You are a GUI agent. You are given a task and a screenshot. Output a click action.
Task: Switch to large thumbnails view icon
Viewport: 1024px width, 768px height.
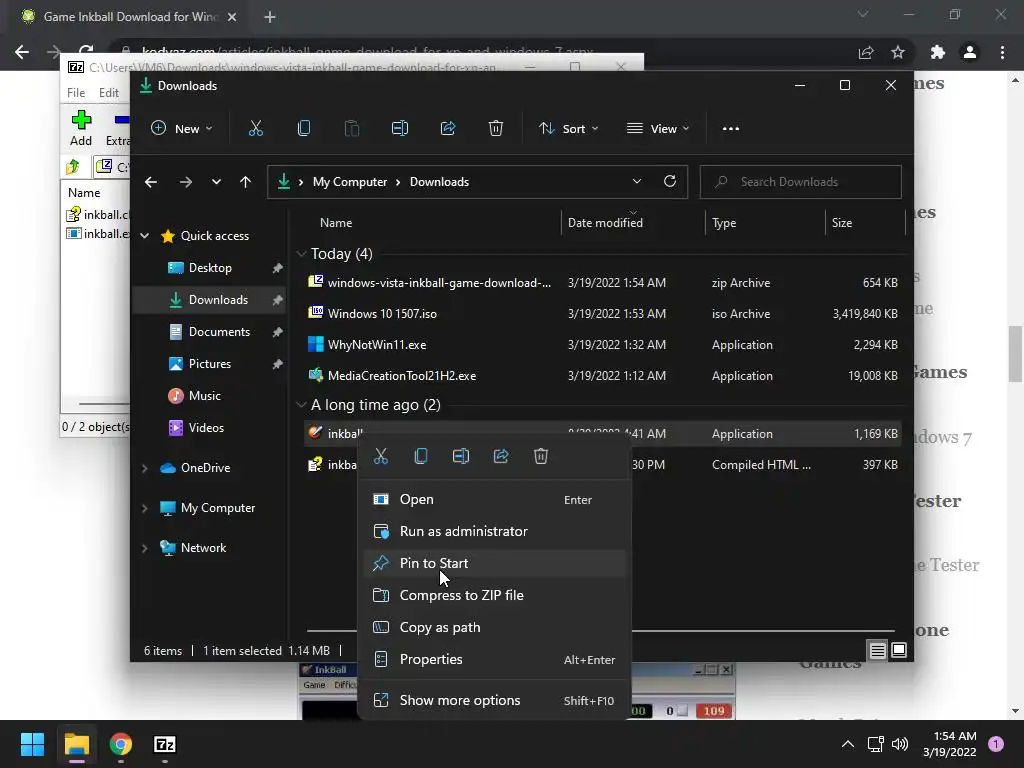tap(899, 650)
